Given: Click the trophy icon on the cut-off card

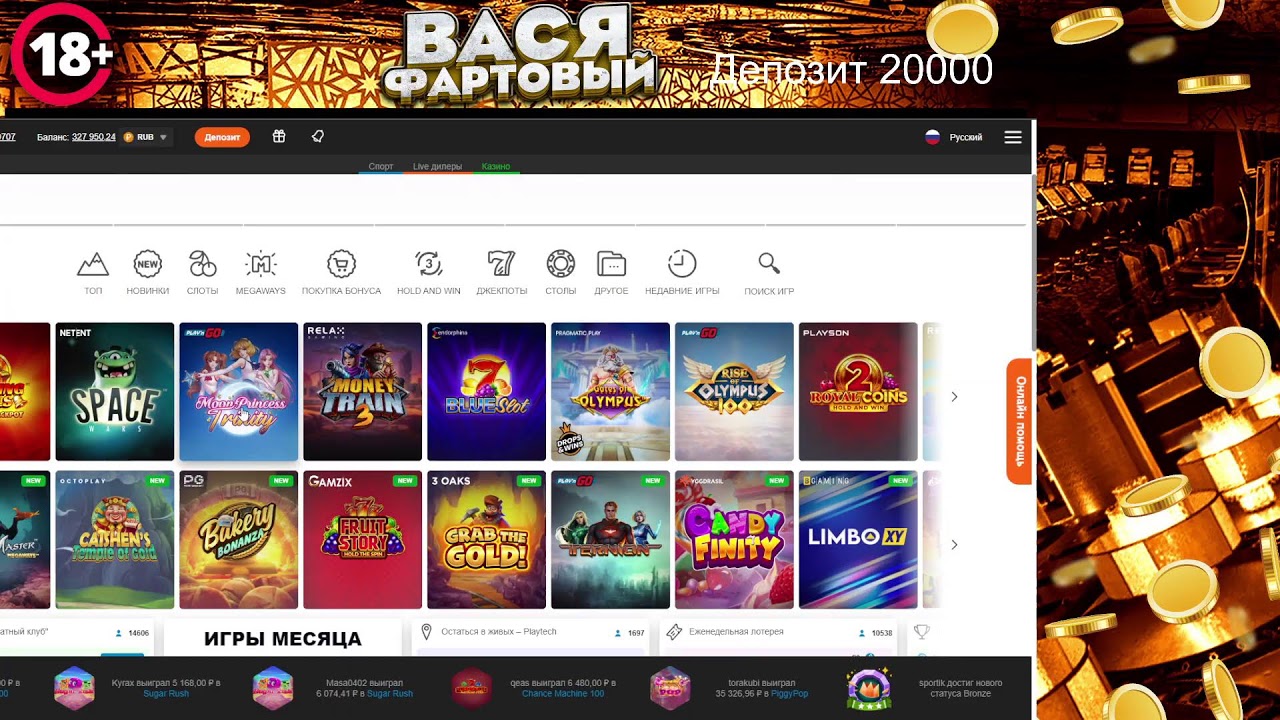Looking at the screenshot, I should point(922,632).
